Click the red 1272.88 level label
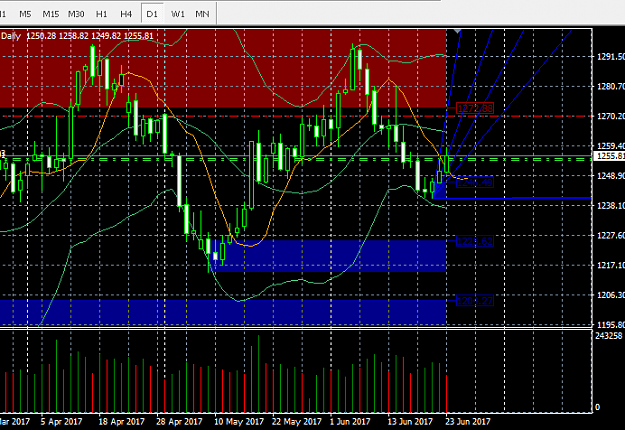This screenshot has height=430, width=625. tap(475, 108)
